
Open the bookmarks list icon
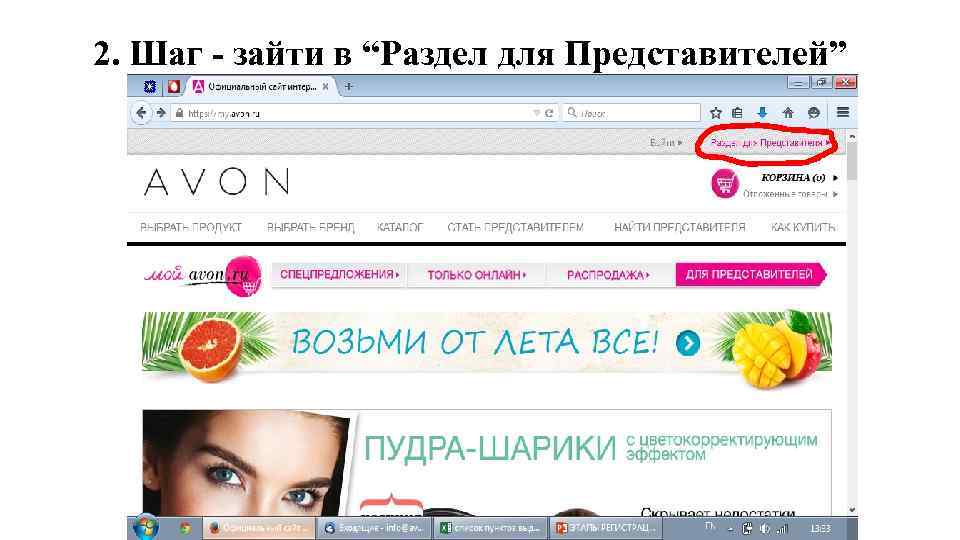tap(738, 113)
